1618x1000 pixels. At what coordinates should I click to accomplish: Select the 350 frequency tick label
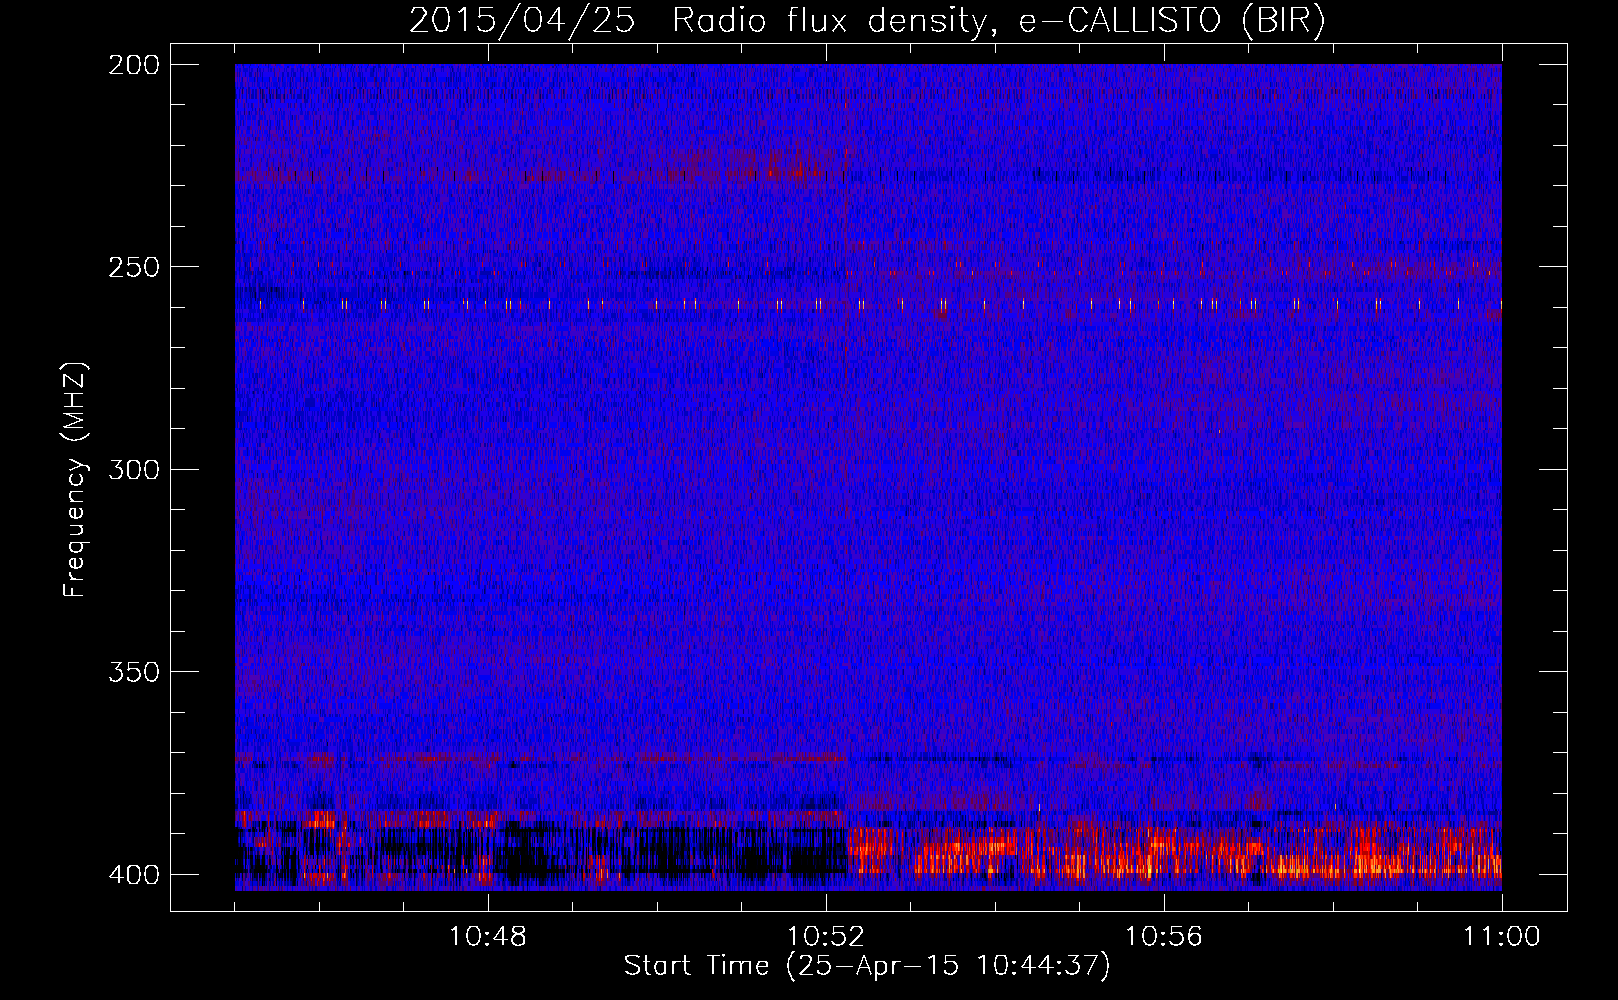pos(133,672)
